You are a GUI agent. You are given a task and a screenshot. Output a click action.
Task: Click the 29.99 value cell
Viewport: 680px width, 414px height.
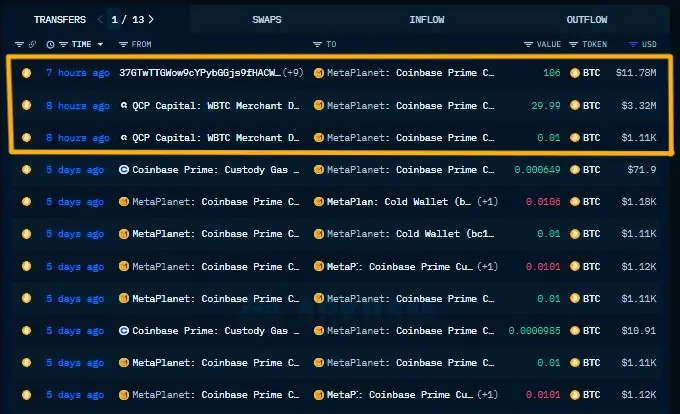pyautogui.click(x=546, y=106)
